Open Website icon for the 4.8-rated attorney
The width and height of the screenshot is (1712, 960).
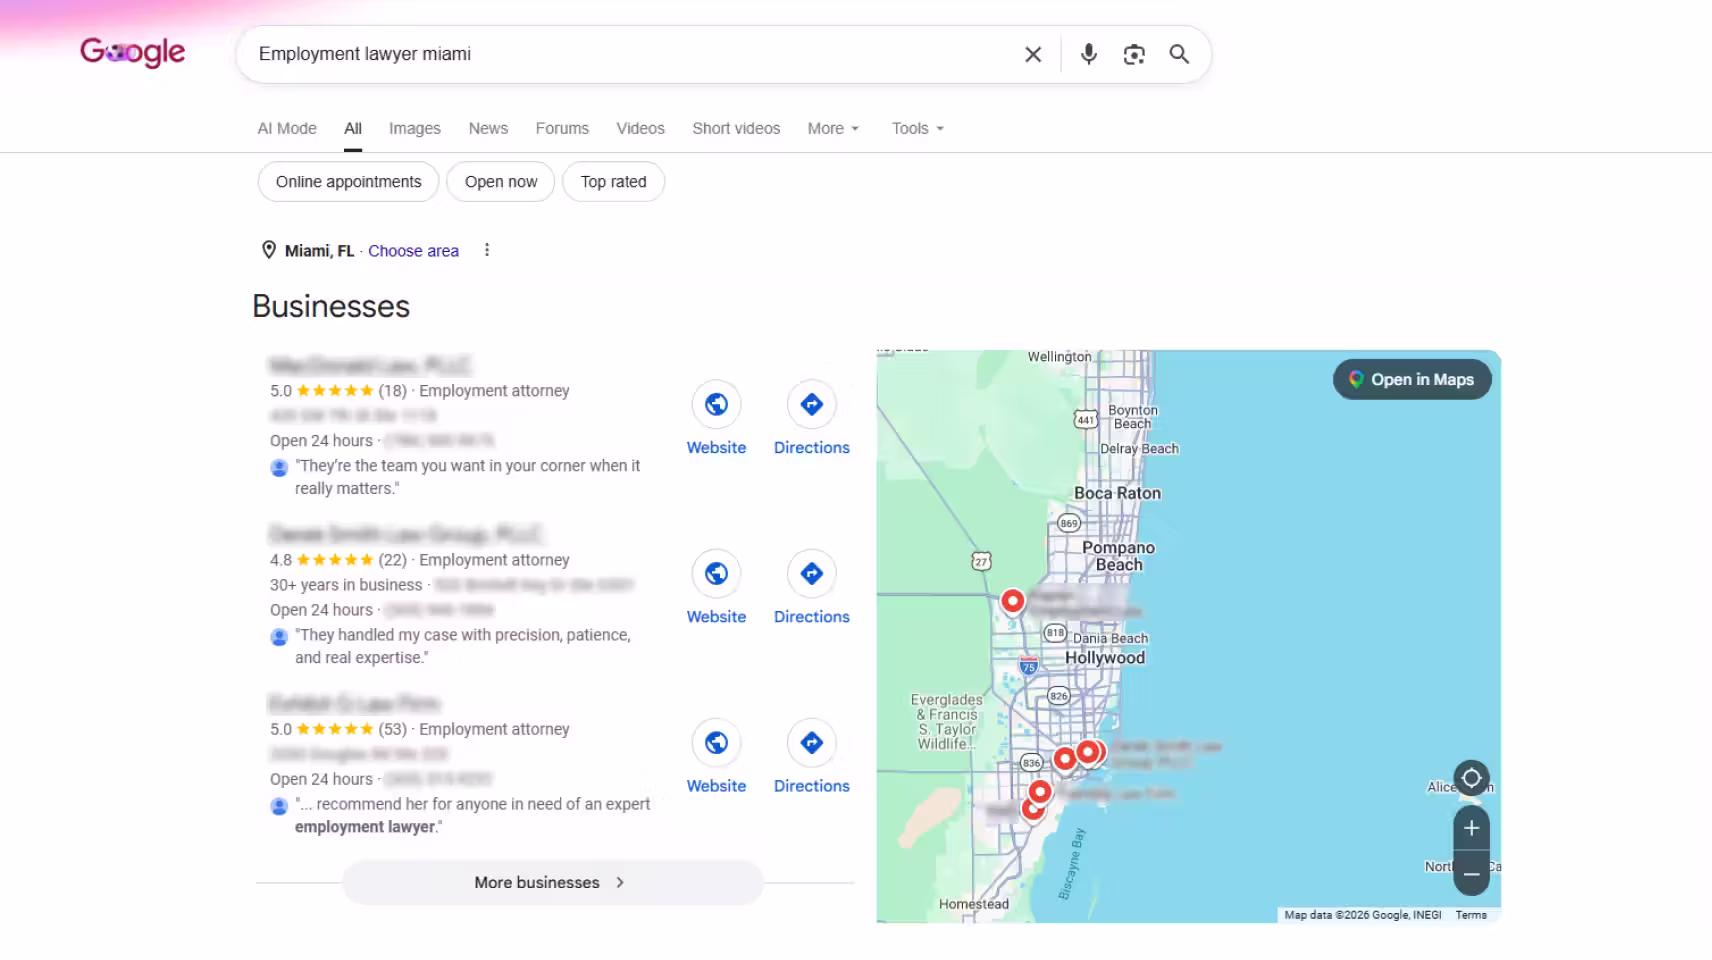(716, 573)
